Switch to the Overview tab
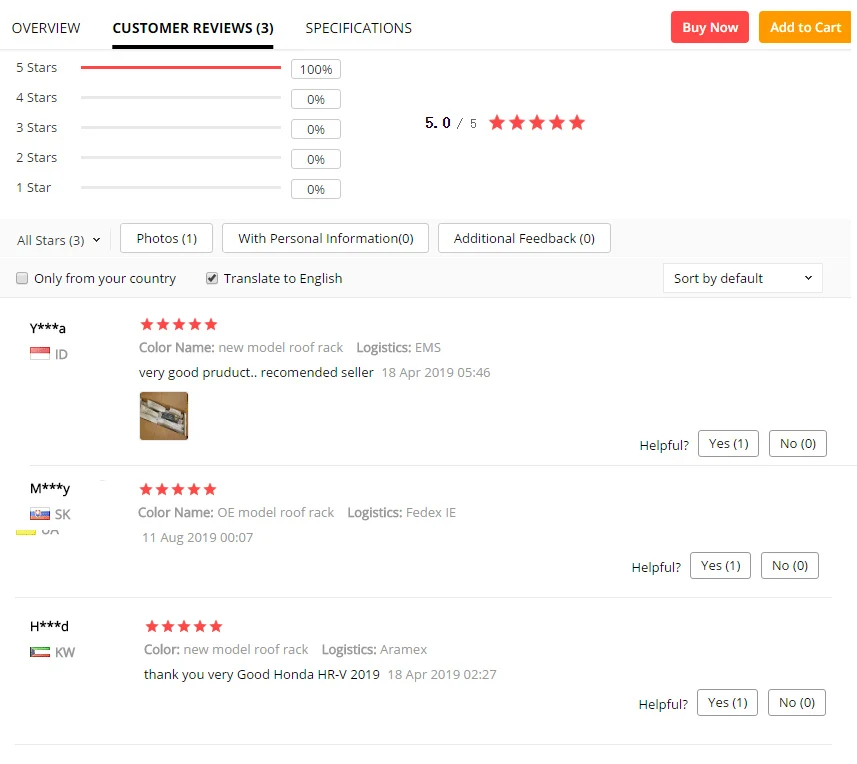 coord(46,28)
